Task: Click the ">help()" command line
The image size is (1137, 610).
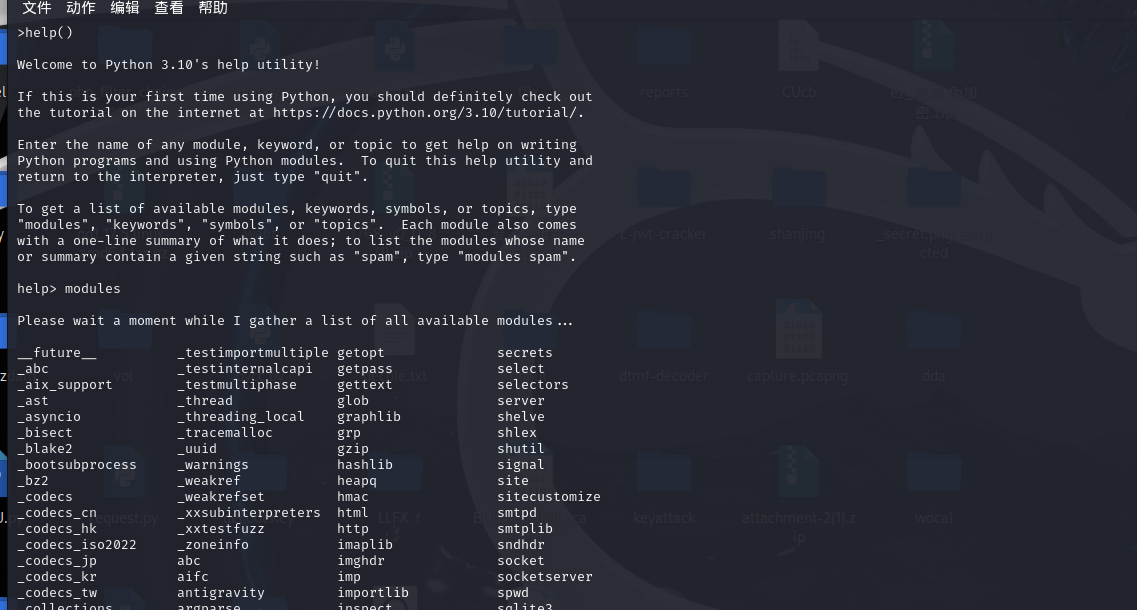Action: click(45, 33)
